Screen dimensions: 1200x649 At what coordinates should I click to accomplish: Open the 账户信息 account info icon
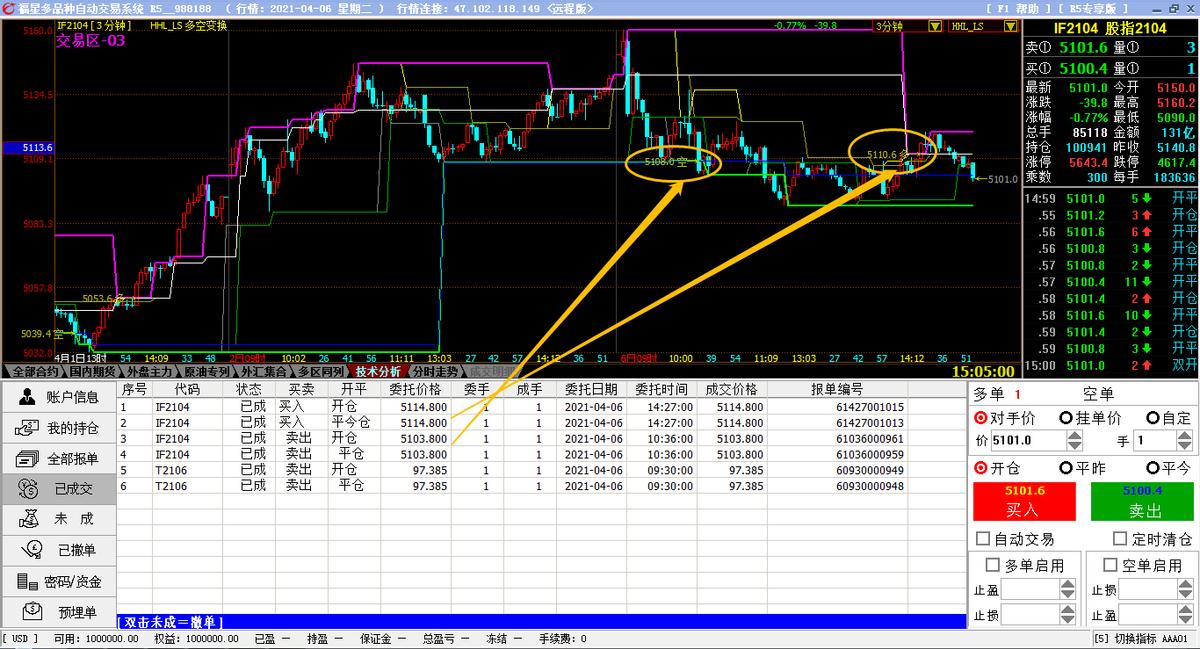(27, 397)
